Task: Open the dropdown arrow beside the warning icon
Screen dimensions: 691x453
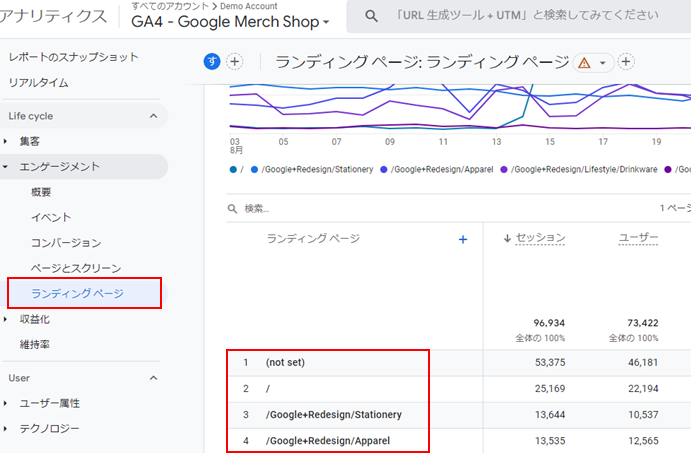Action: pos(602,63)
